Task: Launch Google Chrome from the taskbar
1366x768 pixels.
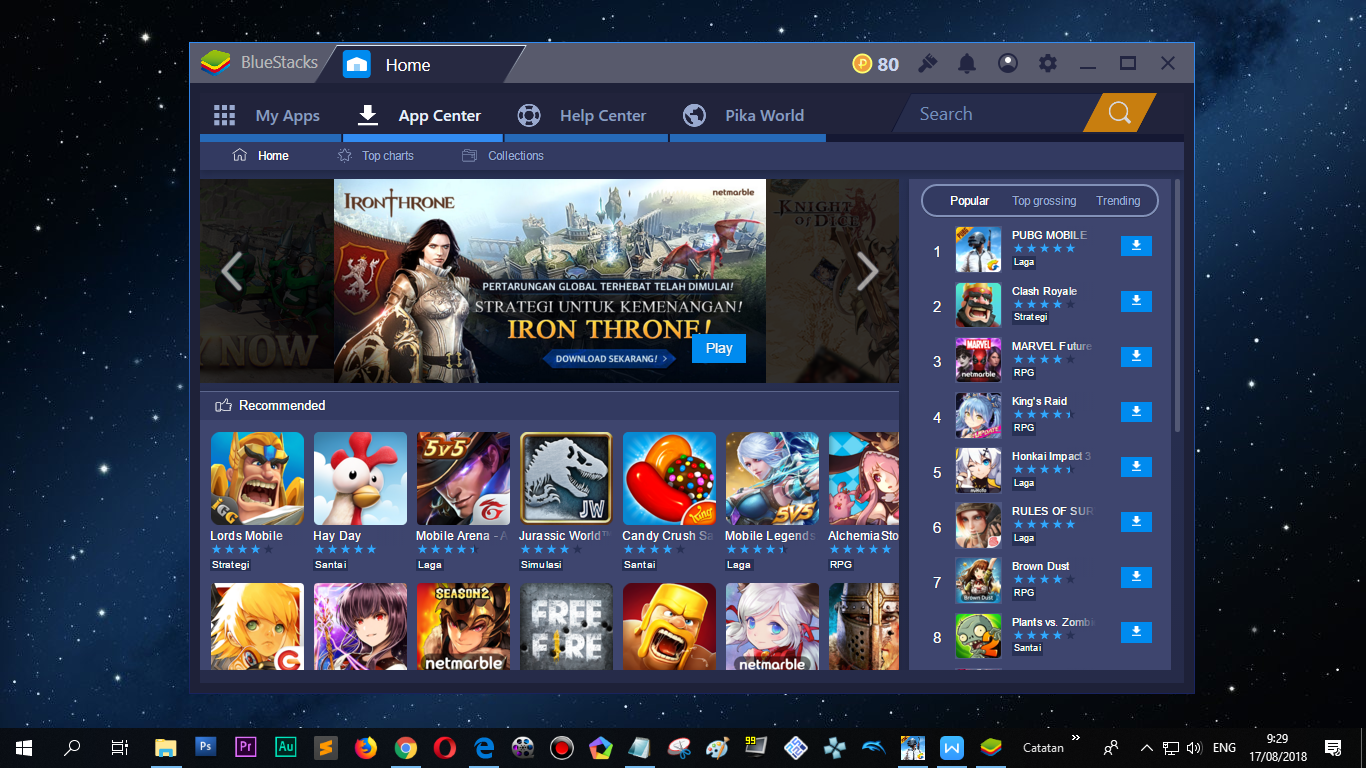Action: [405, 747]
